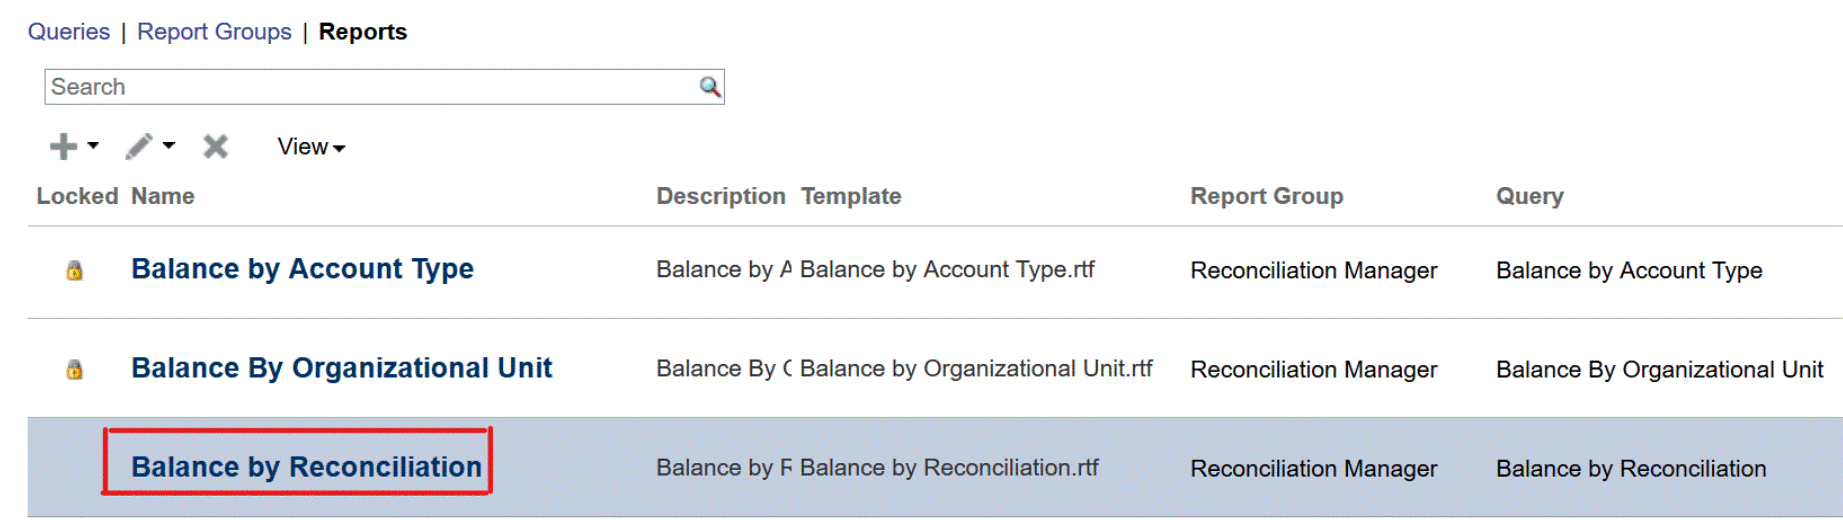This screenshot has width=1843, height=520.
Task: Click the Report Group column header
Action: pos(1266,196)
